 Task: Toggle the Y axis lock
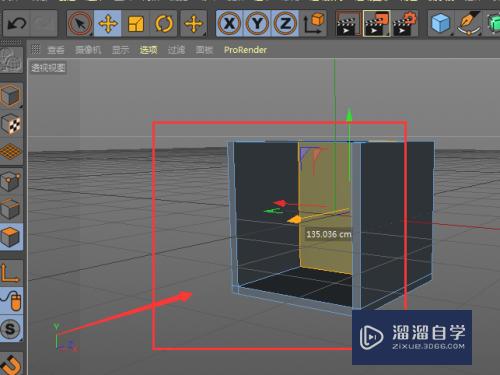pyautogui.click(x=257, y=23)
